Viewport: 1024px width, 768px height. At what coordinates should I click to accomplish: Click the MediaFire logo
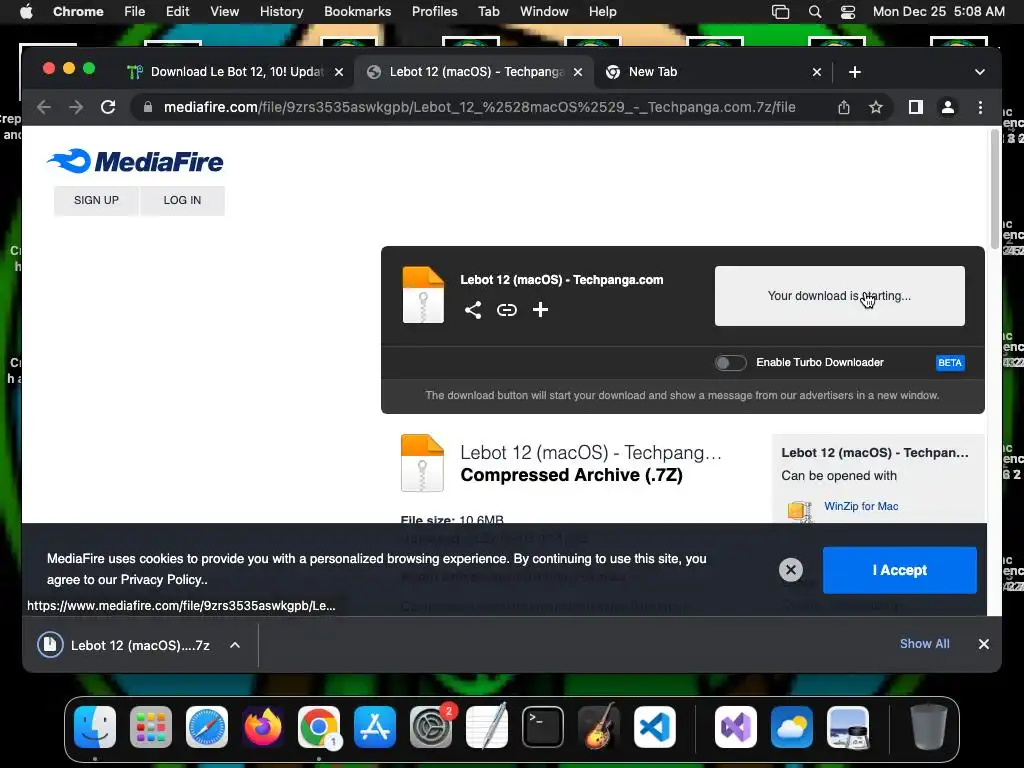pyautogui.click(x=135, y=161)
